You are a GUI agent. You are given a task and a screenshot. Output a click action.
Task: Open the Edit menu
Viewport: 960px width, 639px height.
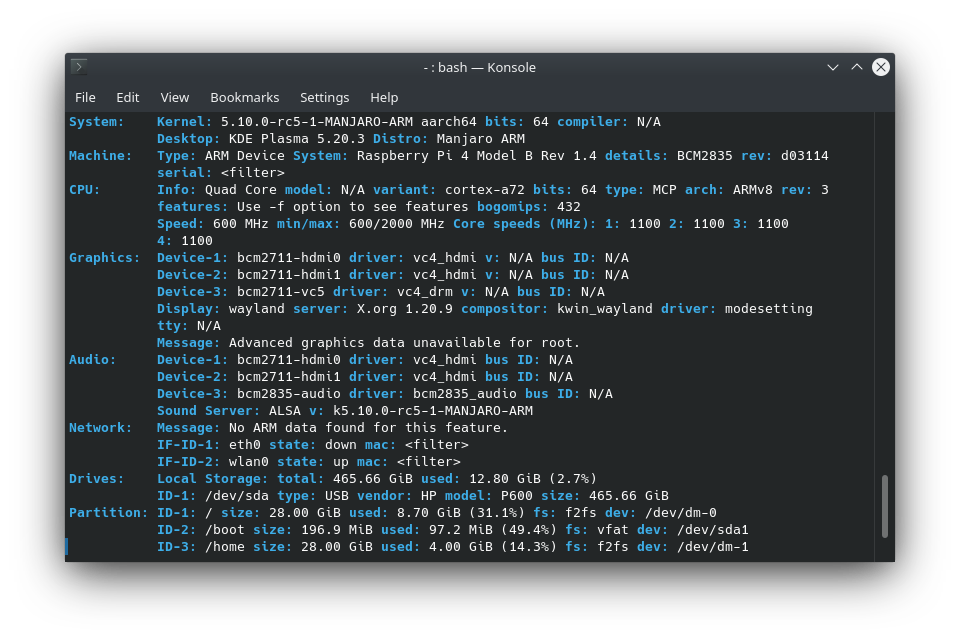click(127, 97)
